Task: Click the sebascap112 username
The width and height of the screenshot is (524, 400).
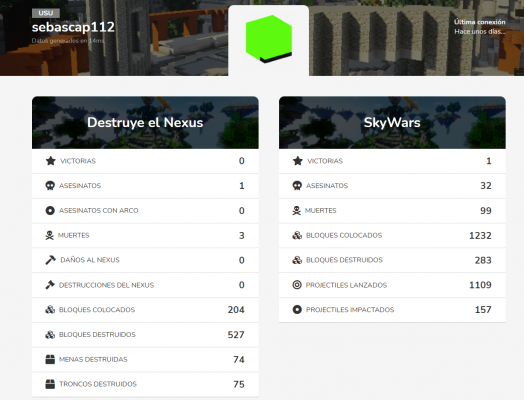Action: pos(73,27)
